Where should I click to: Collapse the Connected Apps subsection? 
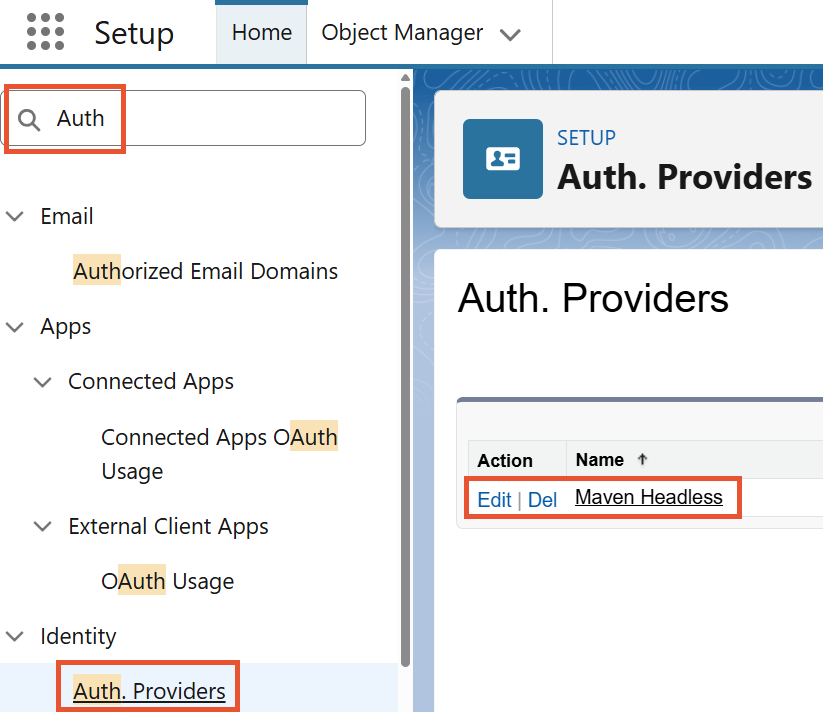pyautogui.click(x=43, y=381)
